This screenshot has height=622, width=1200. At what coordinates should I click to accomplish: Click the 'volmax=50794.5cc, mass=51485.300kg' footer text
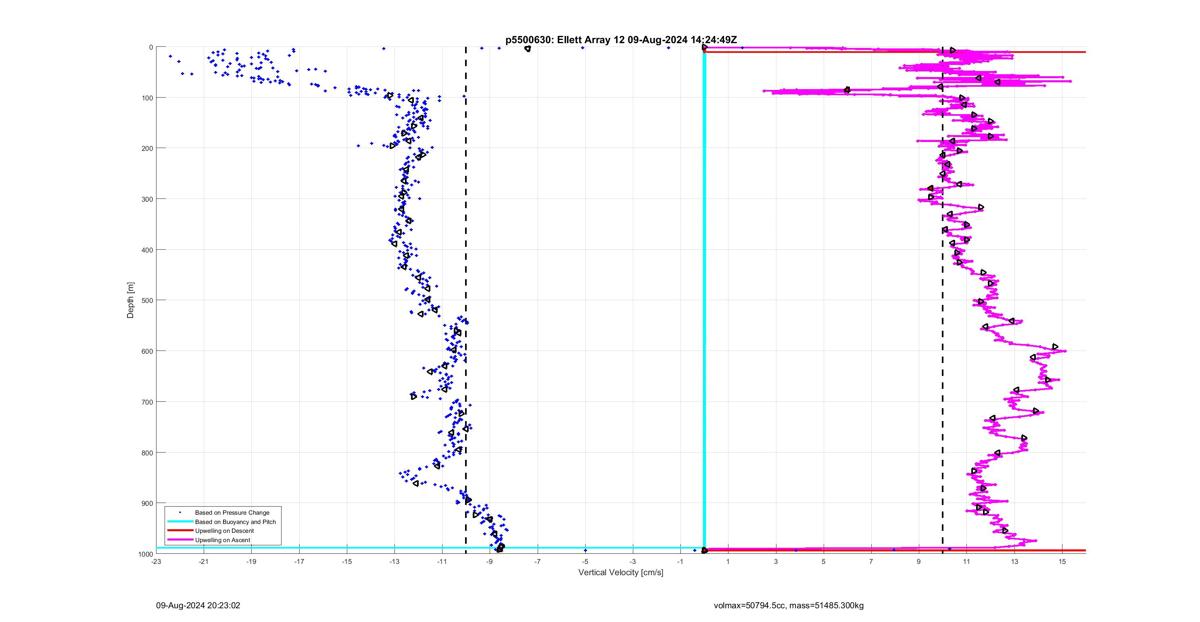[x=789, y=605]
